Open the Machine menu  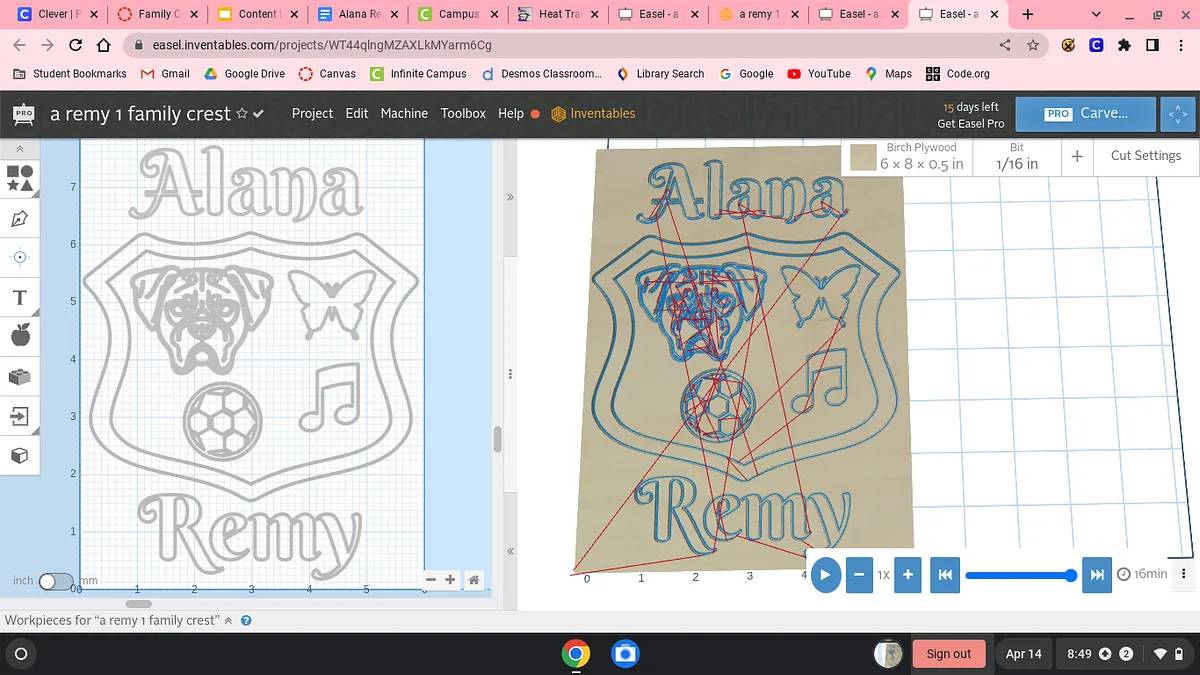tap(404, 114)
